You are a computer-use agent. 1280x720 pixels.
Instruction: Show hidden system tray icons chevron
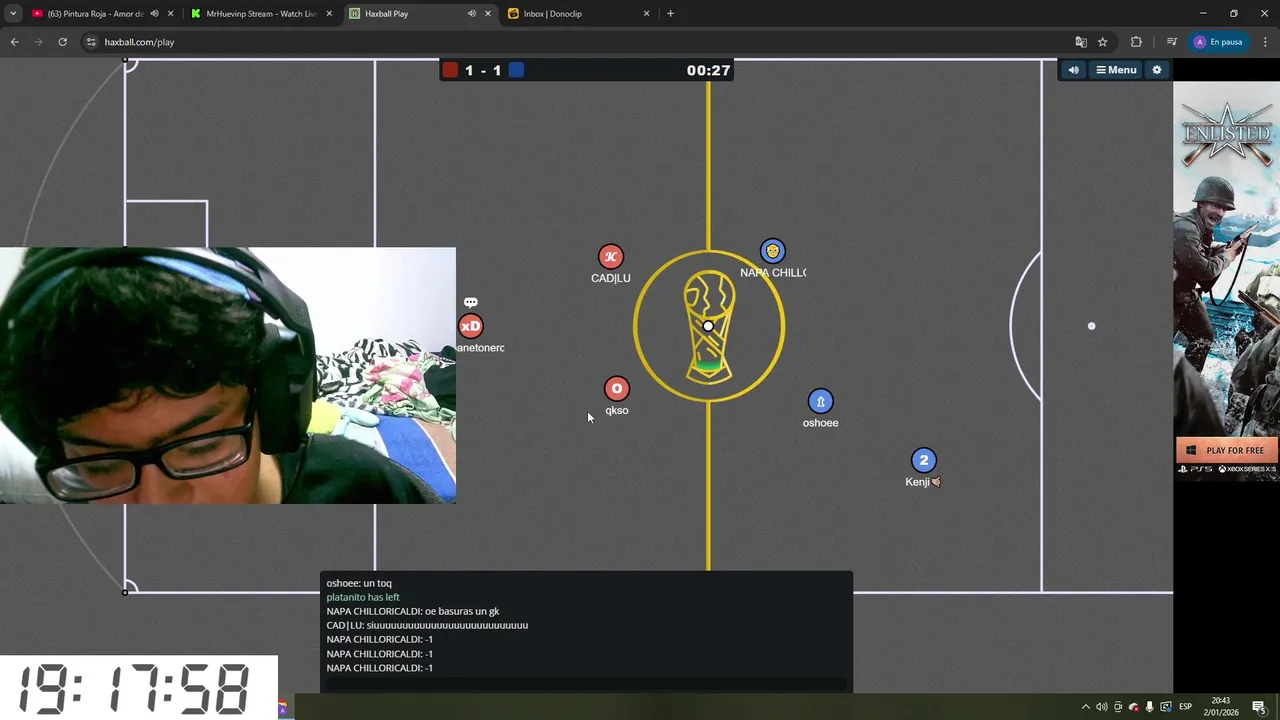[x=1086, y=707]
